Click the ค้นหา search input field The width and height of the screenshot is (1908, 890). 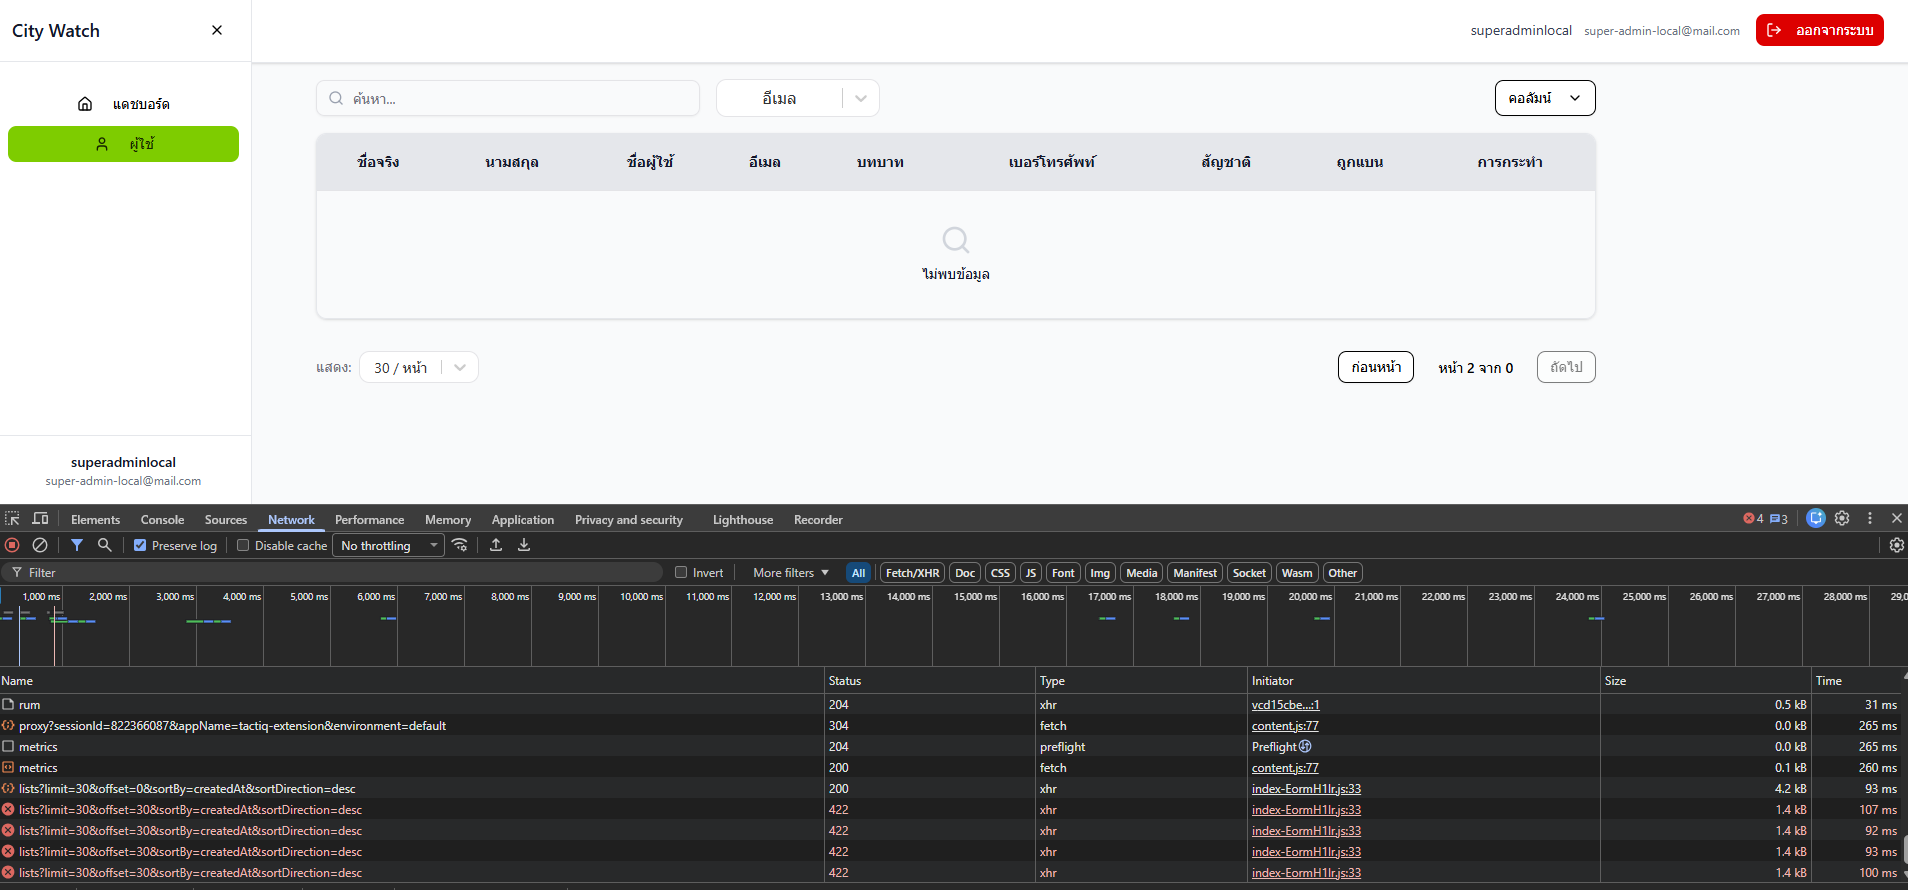coord(520,98)
